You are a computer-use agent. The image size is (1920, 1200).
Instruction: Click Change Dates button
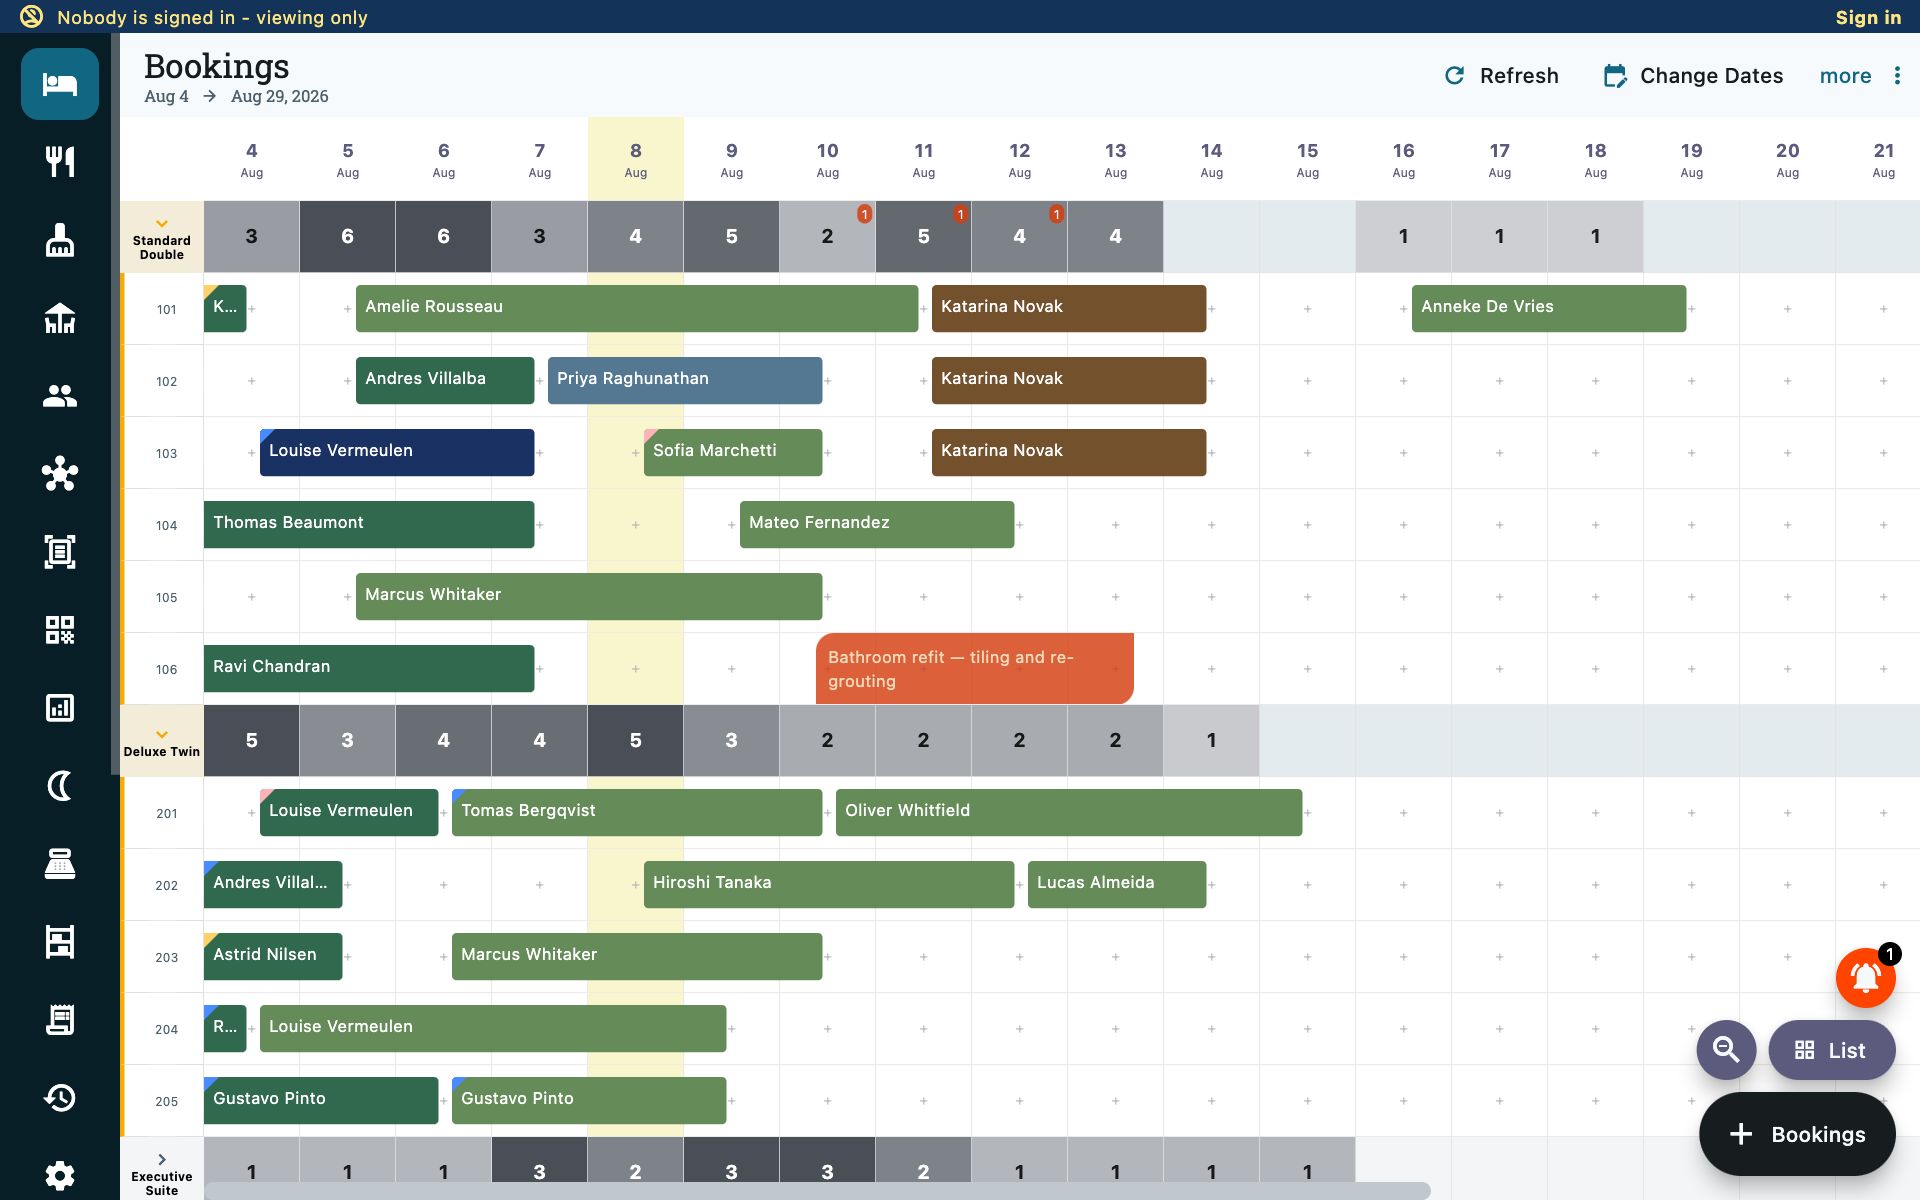click(x=1693, y=76)
